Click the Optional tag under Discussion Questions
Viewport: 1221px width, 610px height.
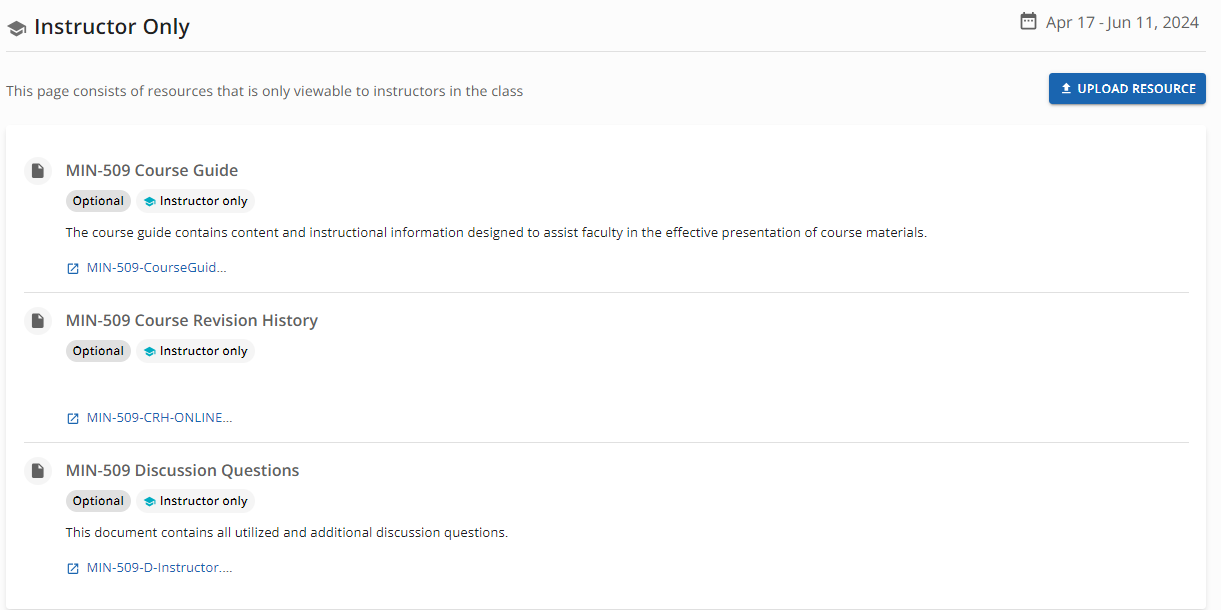tap(98, 501)
